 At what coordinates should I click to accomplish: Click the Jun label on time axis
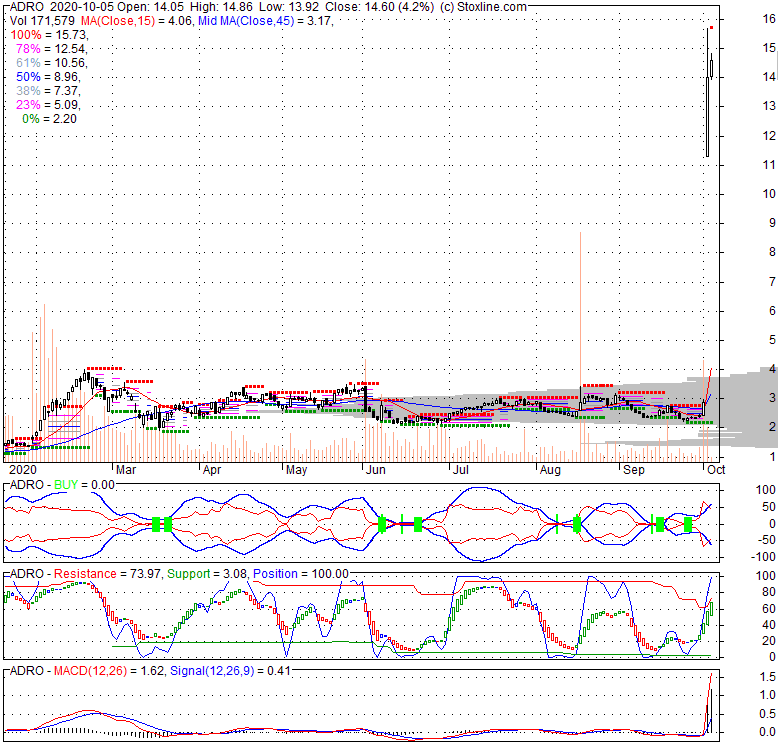point(376,470)
